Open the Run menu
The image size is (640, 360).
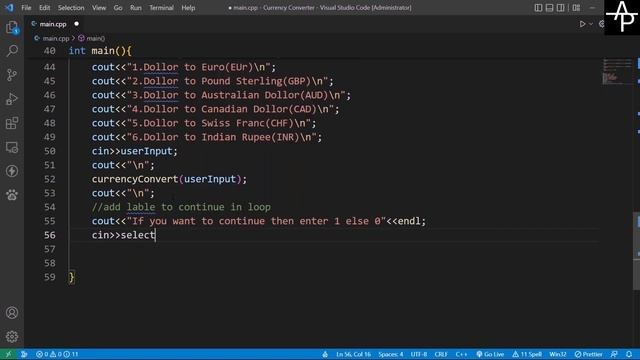point(136,8)
